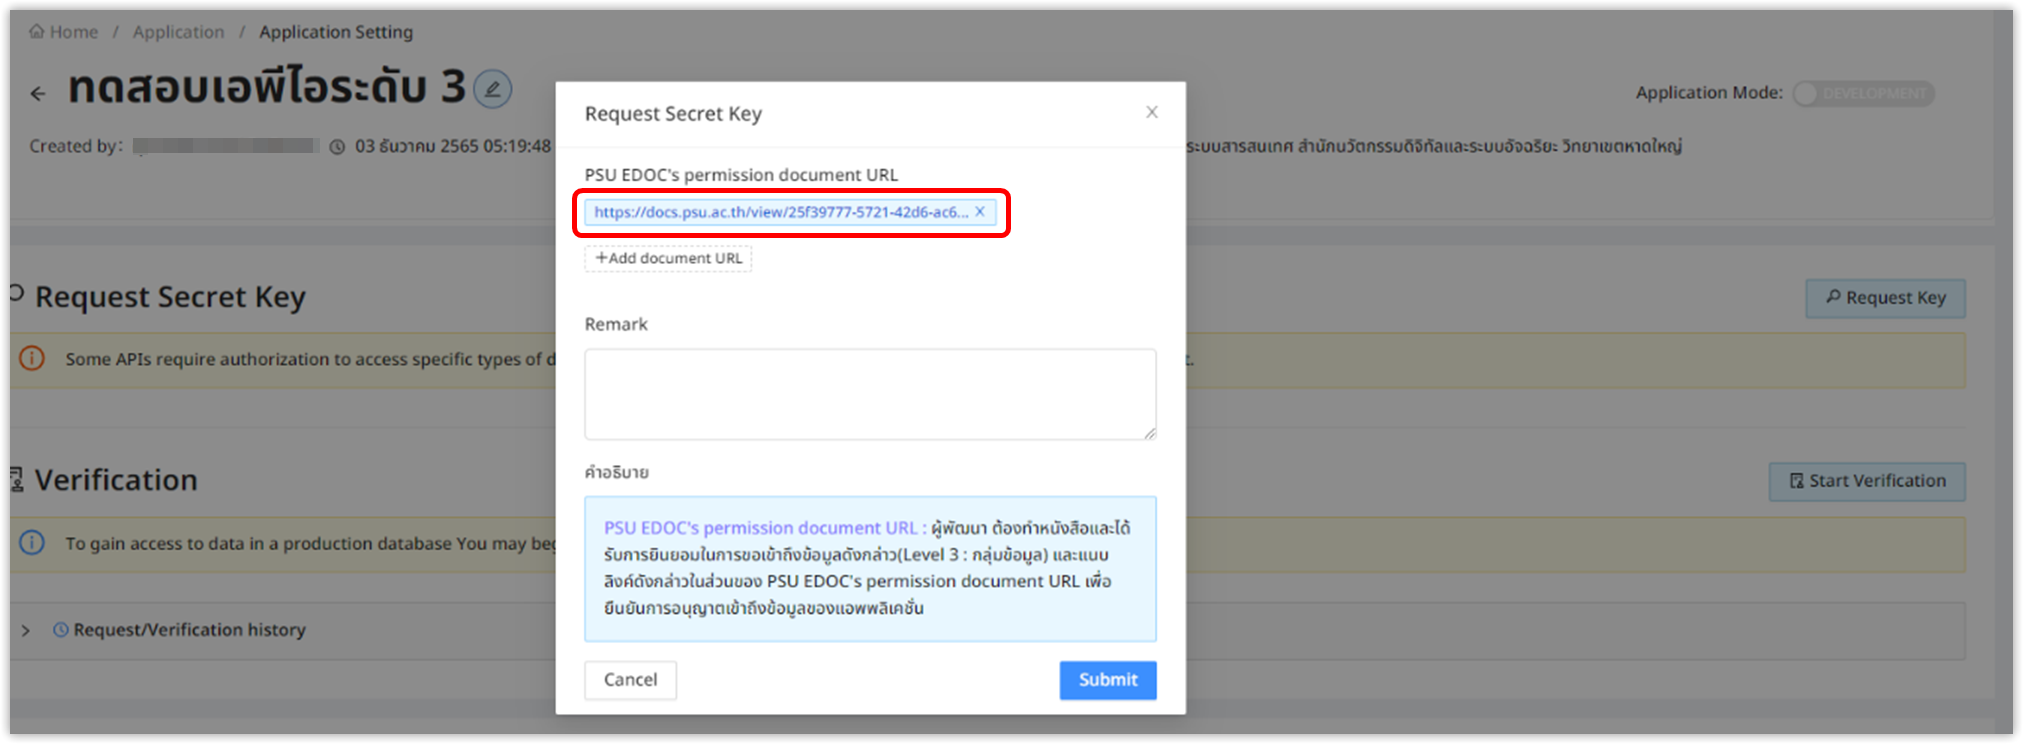The height and width of the screenshot is (744, 2023).
Task: Click Cancel in the dialog
Action: [x=630, y=680]
